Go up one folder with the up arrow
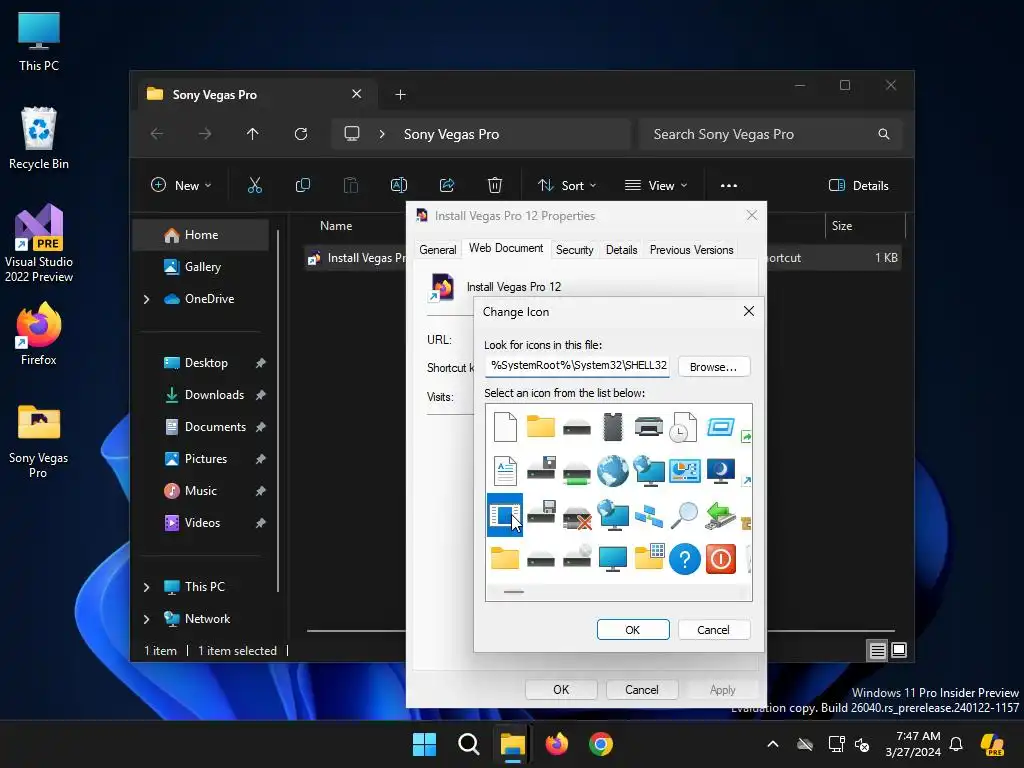This screenshot has width=1024, height=768. (x=253, y=134)
